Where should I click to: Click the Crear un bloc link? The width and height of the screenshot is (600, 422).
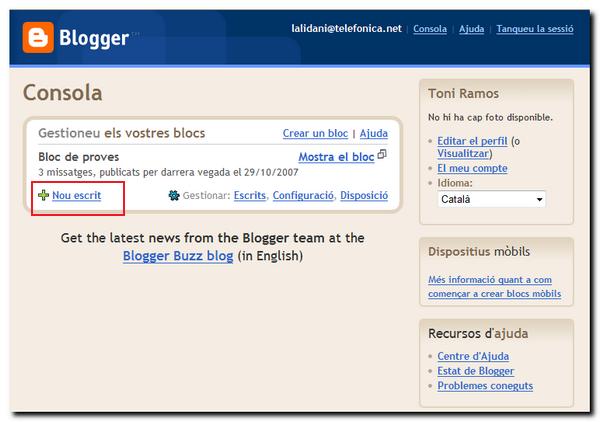[315, 133]
